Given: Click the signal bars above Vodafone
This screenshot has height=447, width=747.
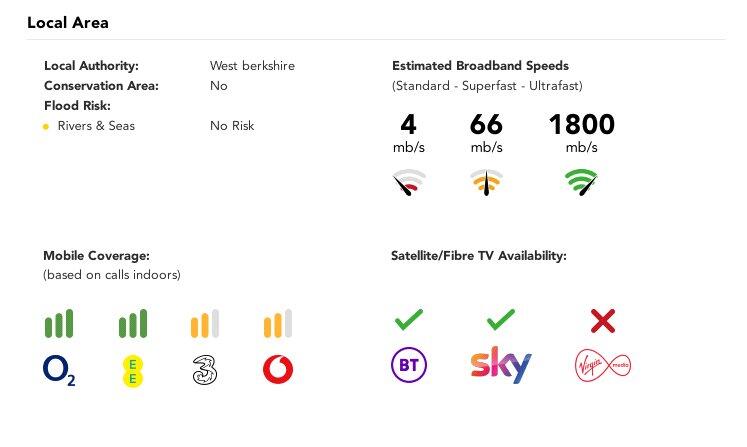Looking at the screenshot, I should (x=277, y=324).
